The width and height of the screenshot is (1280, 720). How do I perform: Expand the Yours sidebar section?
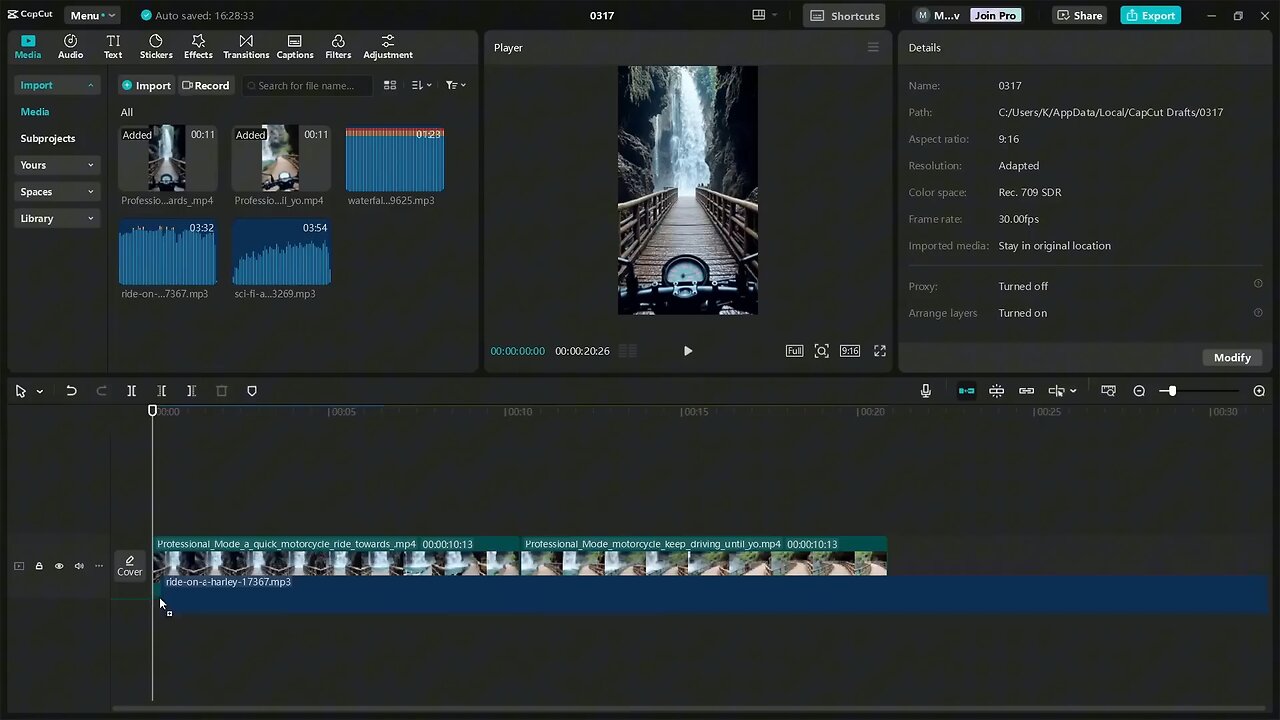click(57, 165)
